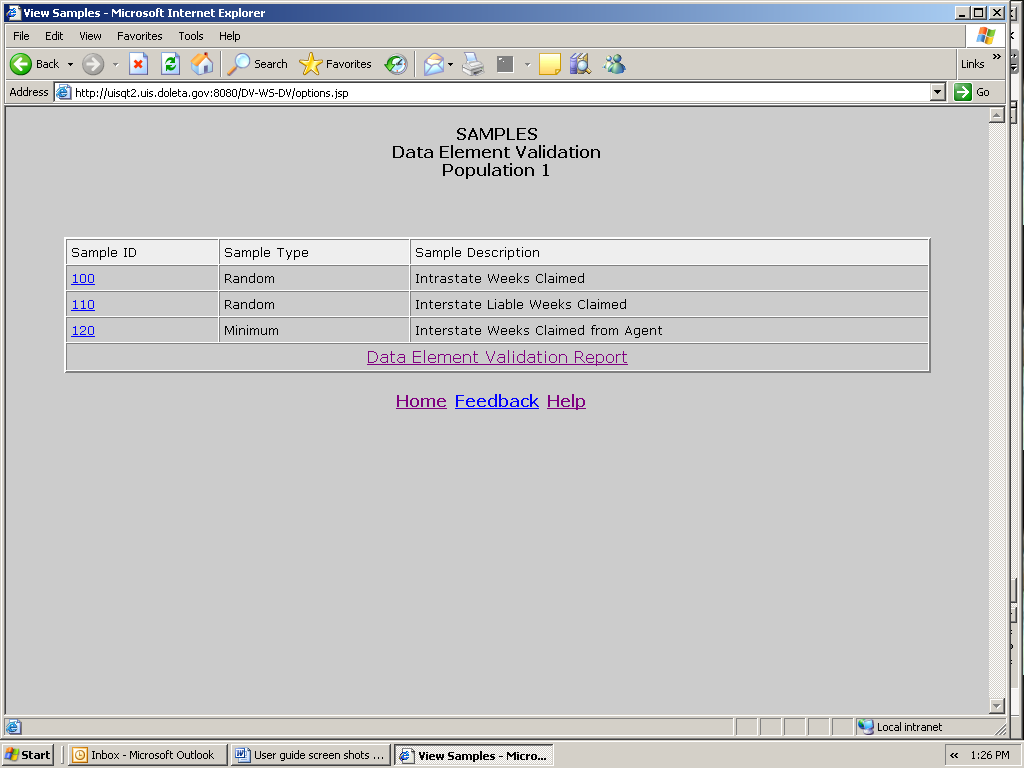
Task: Click the 1:26 PM system clock
Action: pos(989,755)
